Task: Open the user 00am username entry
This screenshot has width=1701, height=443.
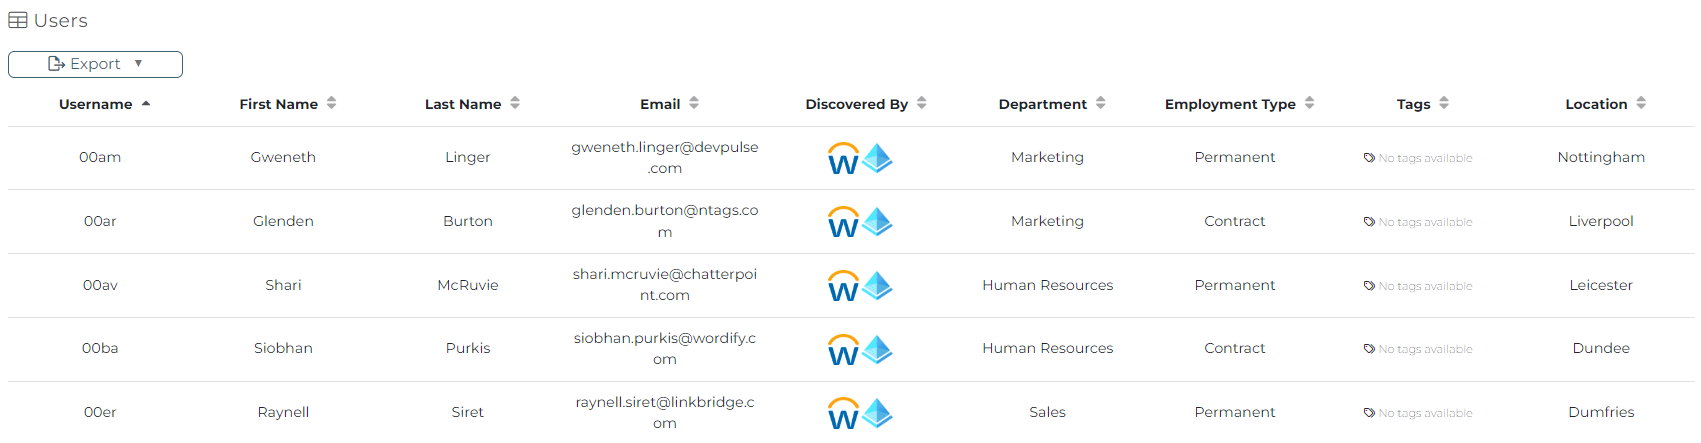Action: click(x=100, y=157)
